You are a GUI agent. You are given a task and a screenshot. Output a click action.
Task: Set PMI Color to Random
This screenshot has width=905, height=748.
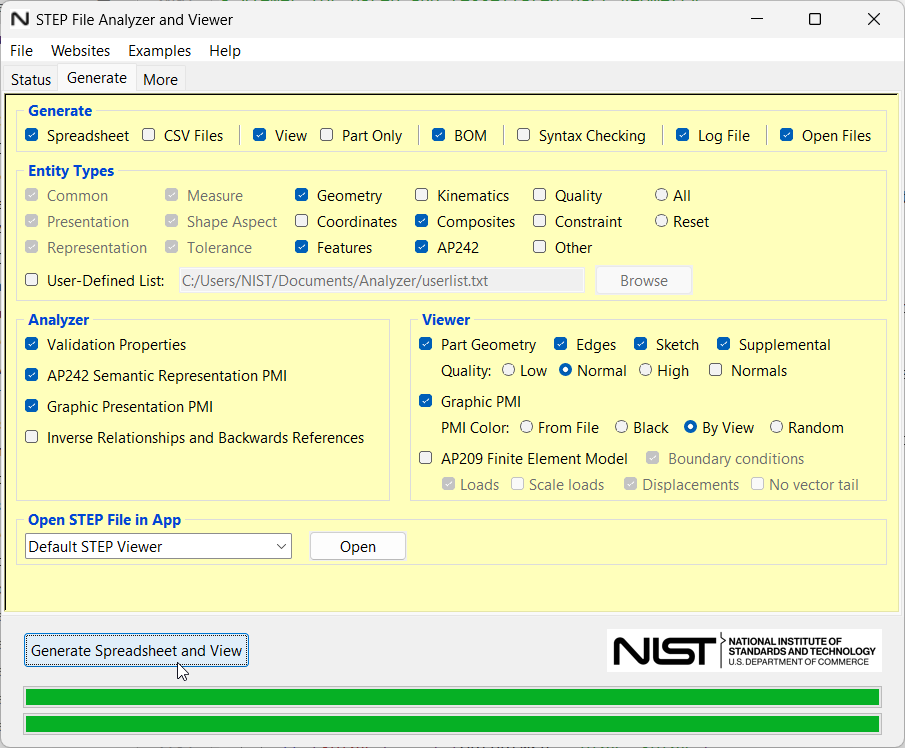tap(776, 427)
